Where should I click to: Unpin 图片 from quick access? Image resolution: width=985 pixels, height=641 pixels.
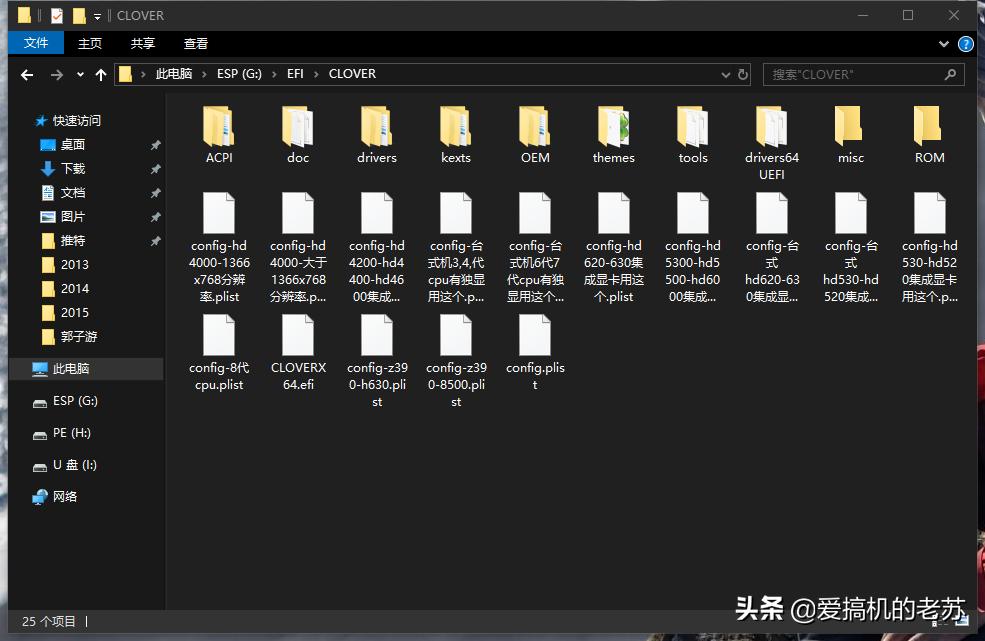(155, 216)
